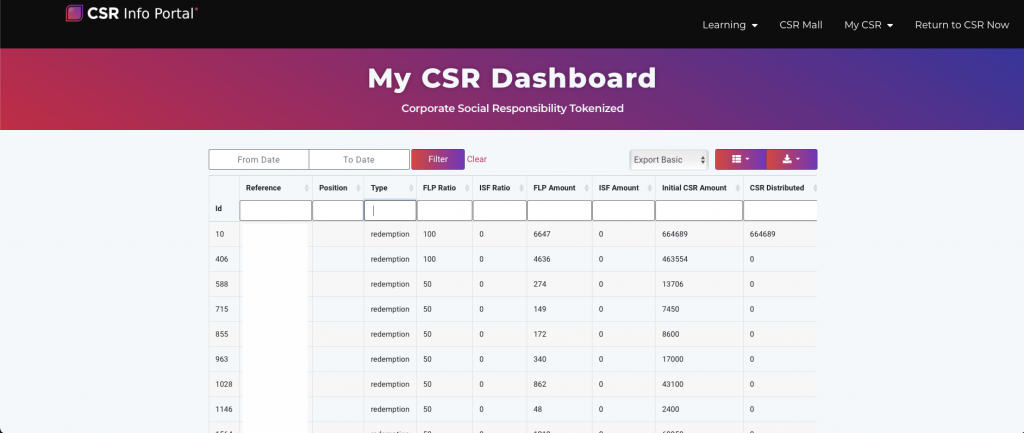Sort by ISF Amount sort arrows
1024x433 pixels.
[x=650, y=188]
